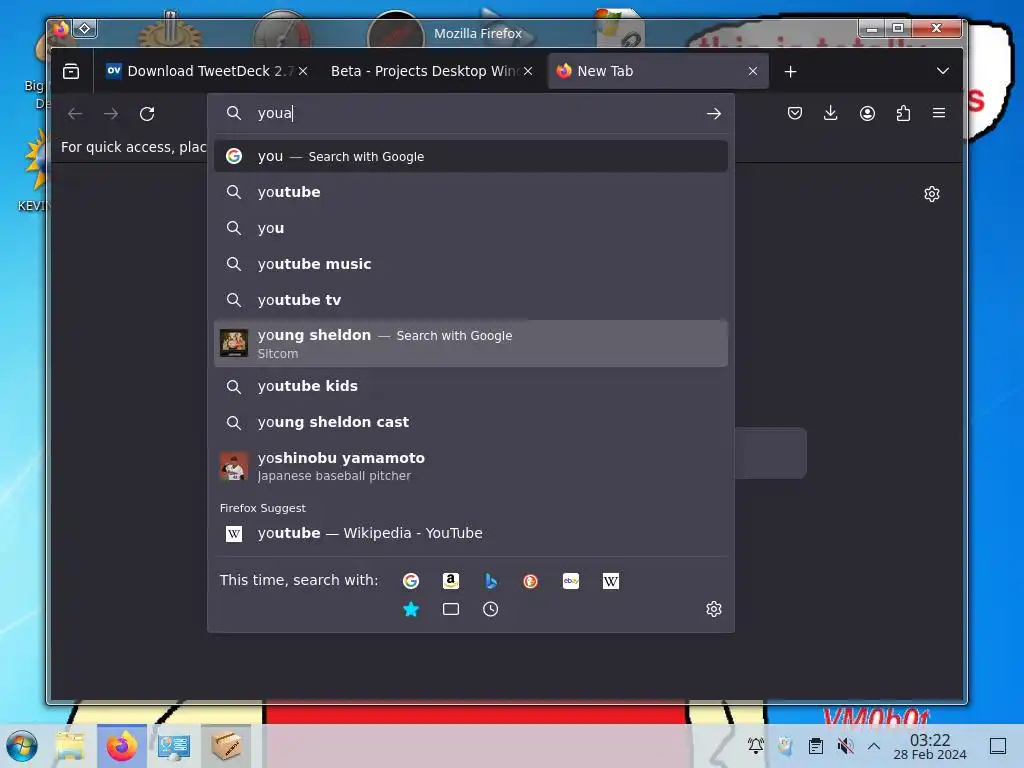The height and width of the screenshot is (768, 1024).
Task: Select the plain 'you' search suggestion
Action: click(471, 228)
